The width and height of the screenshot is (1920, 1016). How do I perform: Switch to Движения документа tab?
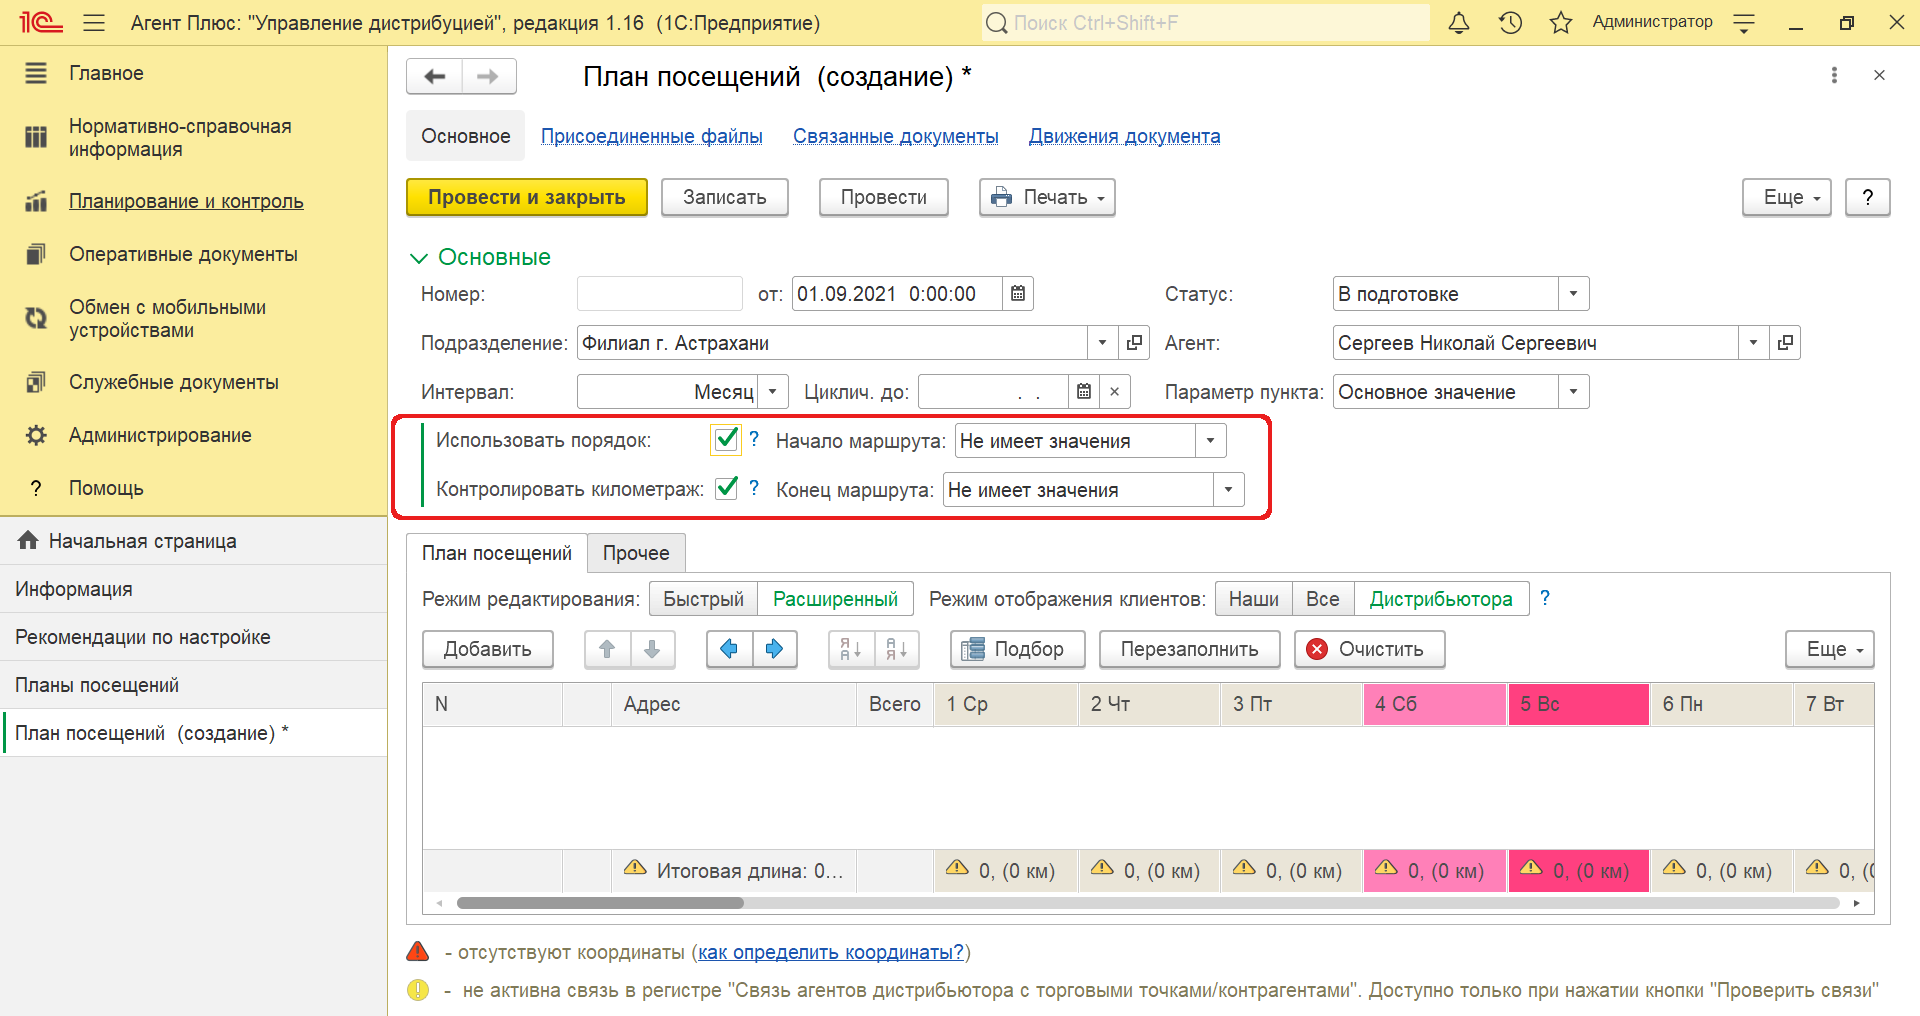click(x=1124, y=136)
